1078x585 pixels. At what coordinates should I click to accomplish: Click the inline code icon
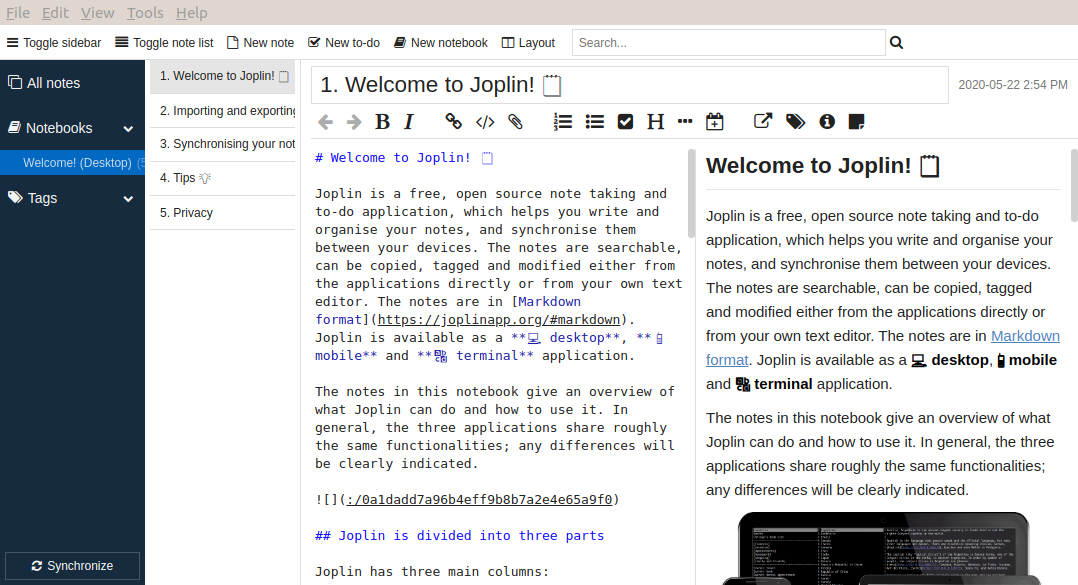(x=485, y=122)
